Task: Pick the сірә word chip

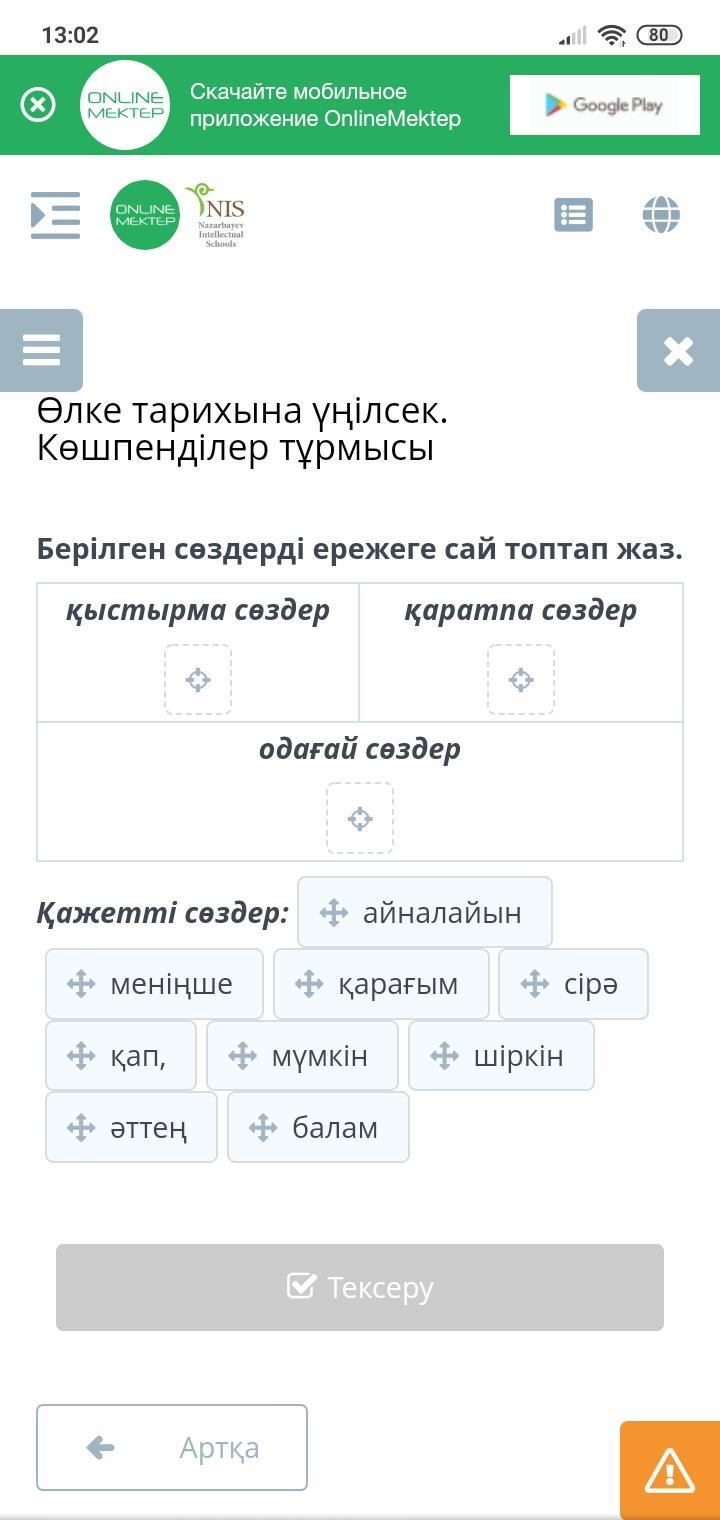Action: point(573,984)
